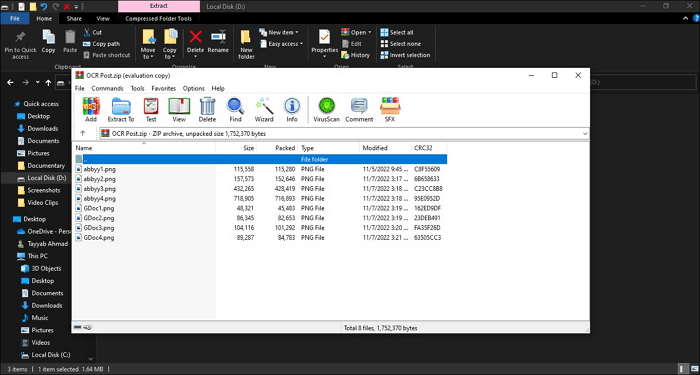Viewport: 700px width, 375px height.
Task: Collapse the Explorer ribbon chevron
Action: (686, 18)
